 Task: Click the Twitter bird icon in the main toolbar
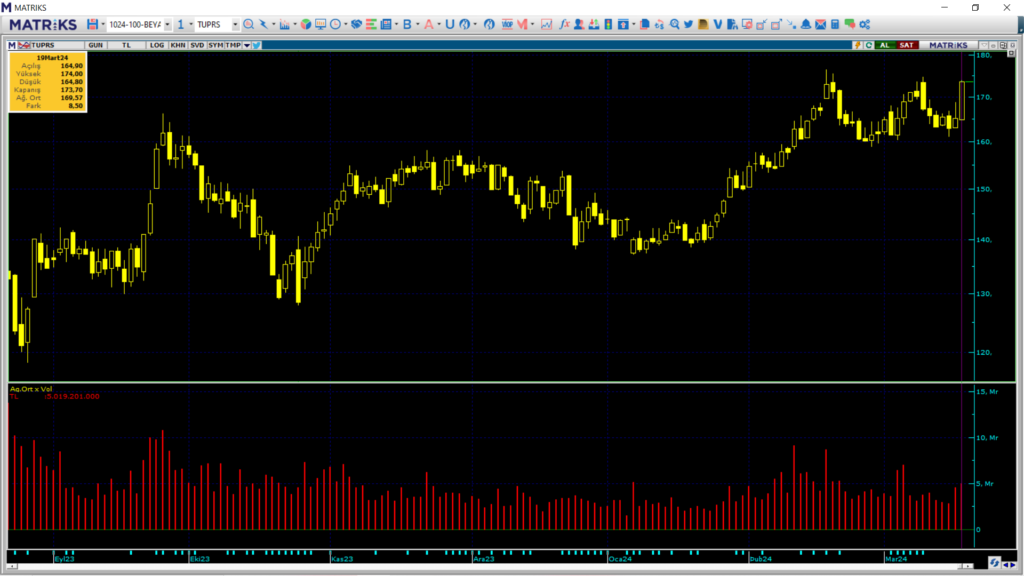click(688, 24)
